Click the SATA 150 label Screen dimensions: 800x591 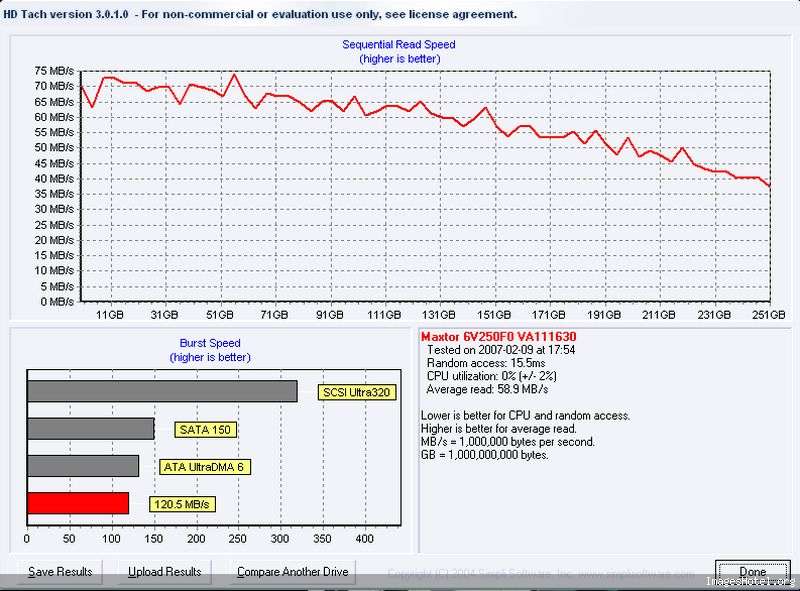point(205,430)
